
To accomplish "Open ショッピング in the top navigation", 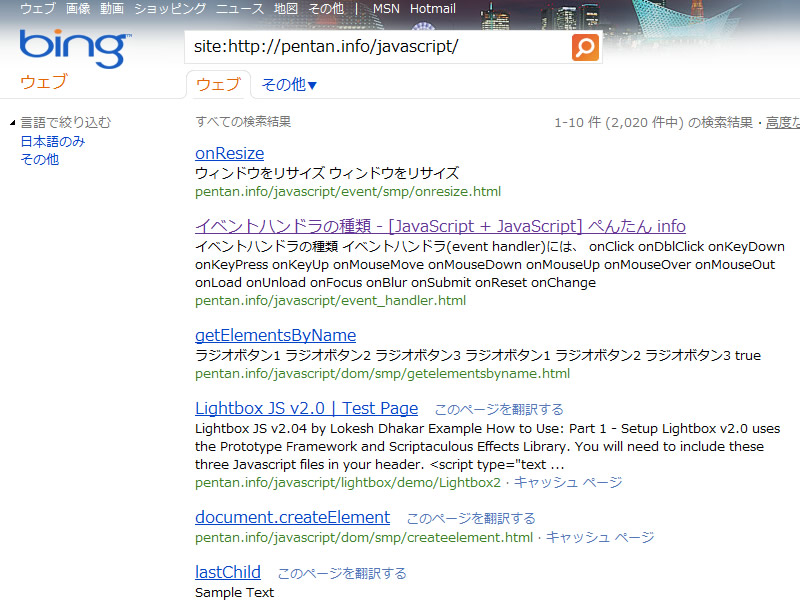I will coord(170,9).
